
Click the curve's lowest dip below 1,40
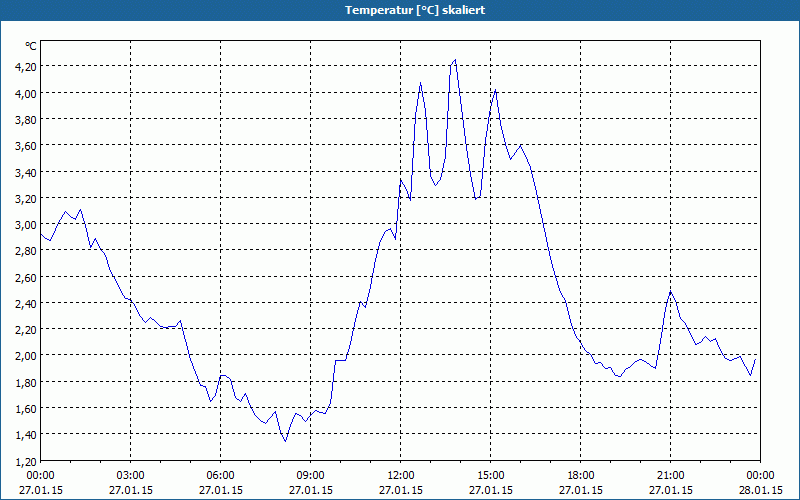(285, 440)
